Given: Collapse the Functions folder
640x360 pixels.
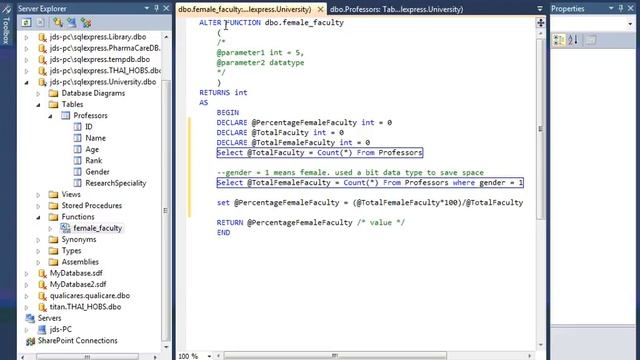Looking at the screenshot, I should pyautogui.click(x=38, y=218).
